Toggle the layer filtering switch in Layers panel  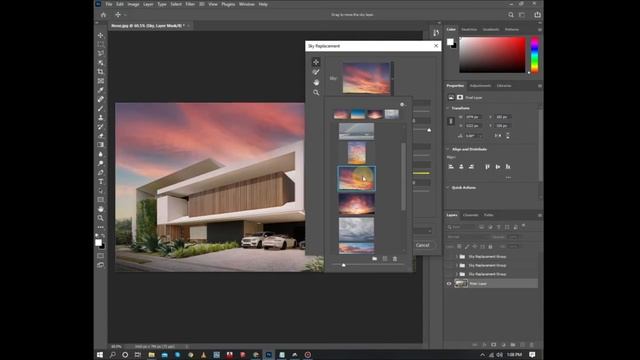pyautogui.click(x=524, y=226)
